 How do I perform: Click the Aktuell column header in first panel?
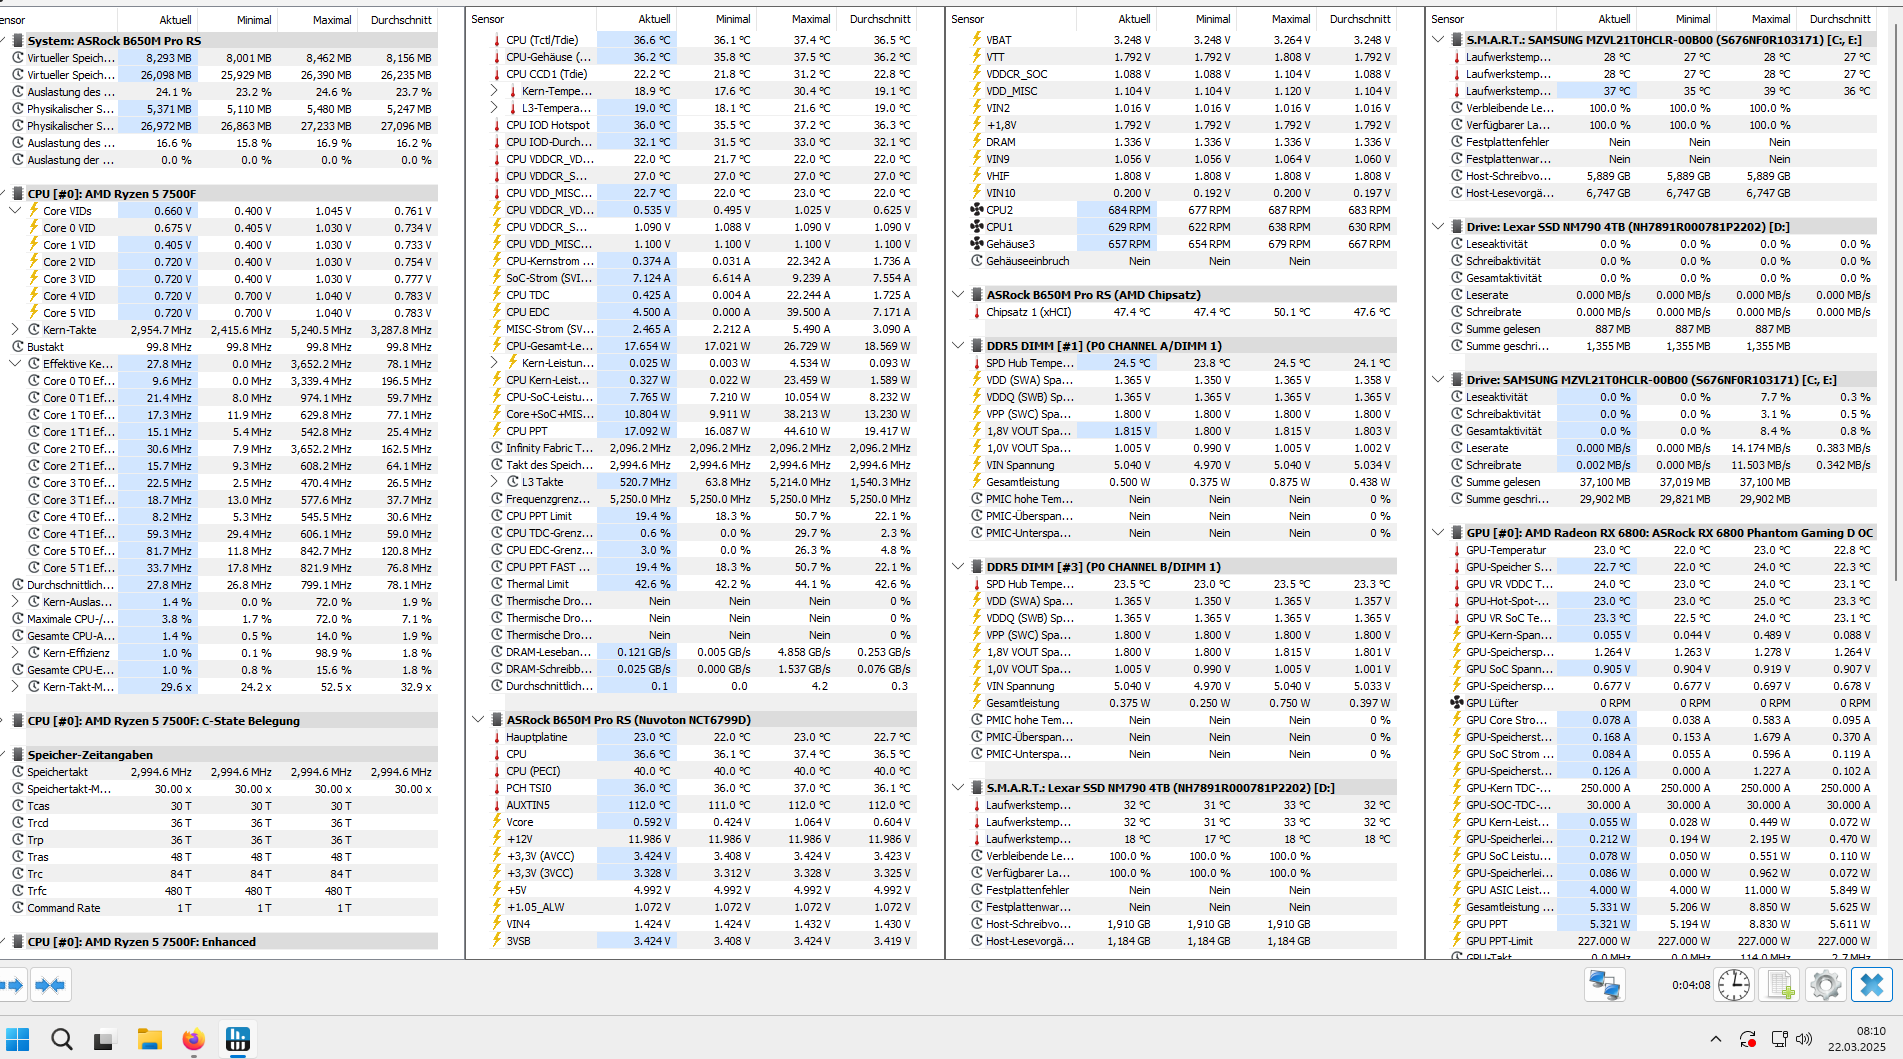(158, 20)
